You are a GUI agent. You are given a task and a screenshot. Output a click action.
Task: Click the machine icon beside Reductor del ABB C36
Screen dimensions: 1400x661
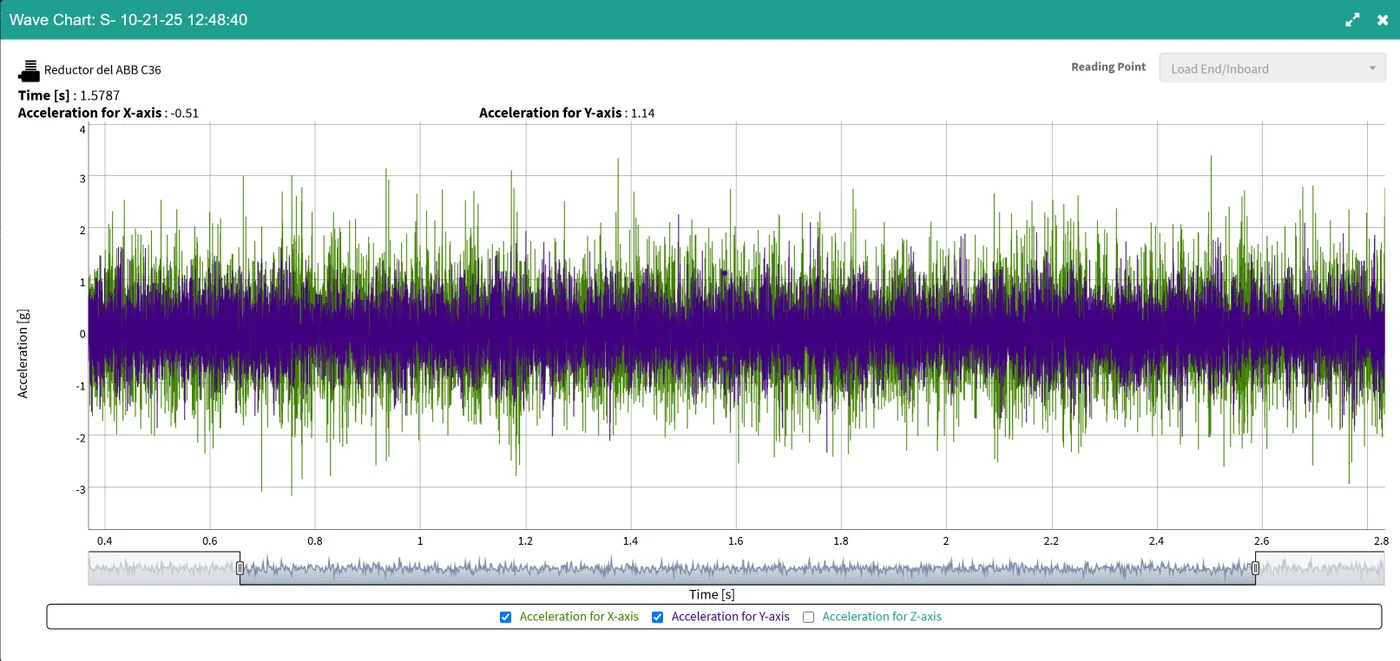(x=29, y=70)
